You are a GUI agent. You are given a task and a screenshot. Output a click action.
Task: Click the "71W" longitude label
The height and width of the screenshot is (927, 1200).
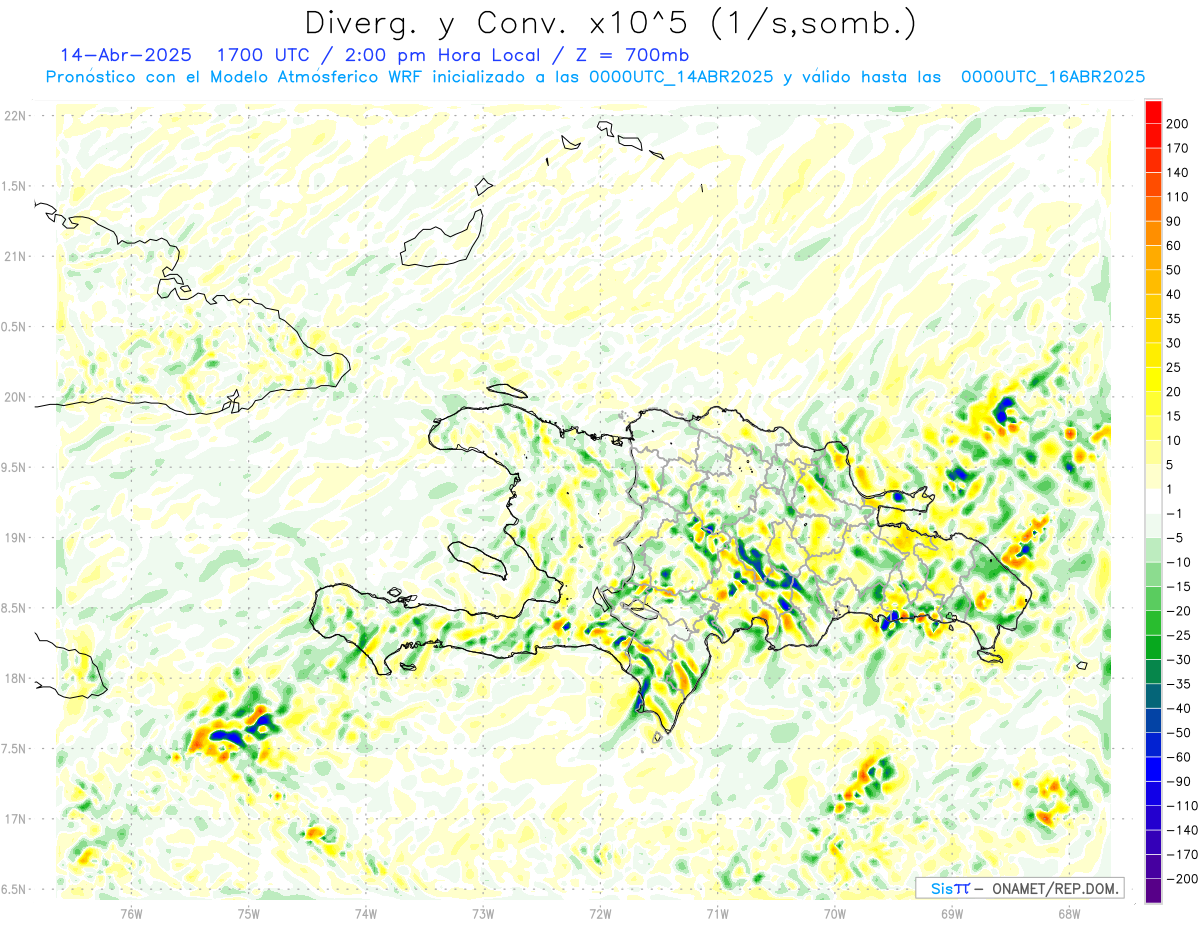point(717,914)
